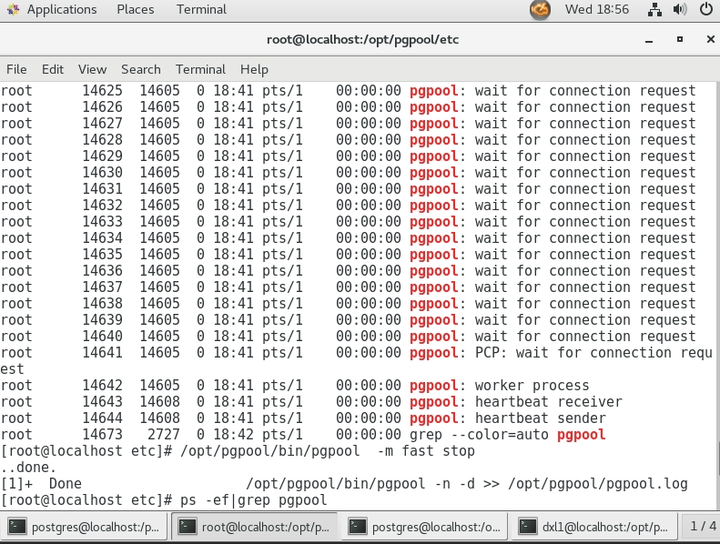The height and width of the screenshot is (544, 720).
Task: Switch to postgres@localhost:/o... taskbar window
Action: pyautogui.click(x=425, y=527)
